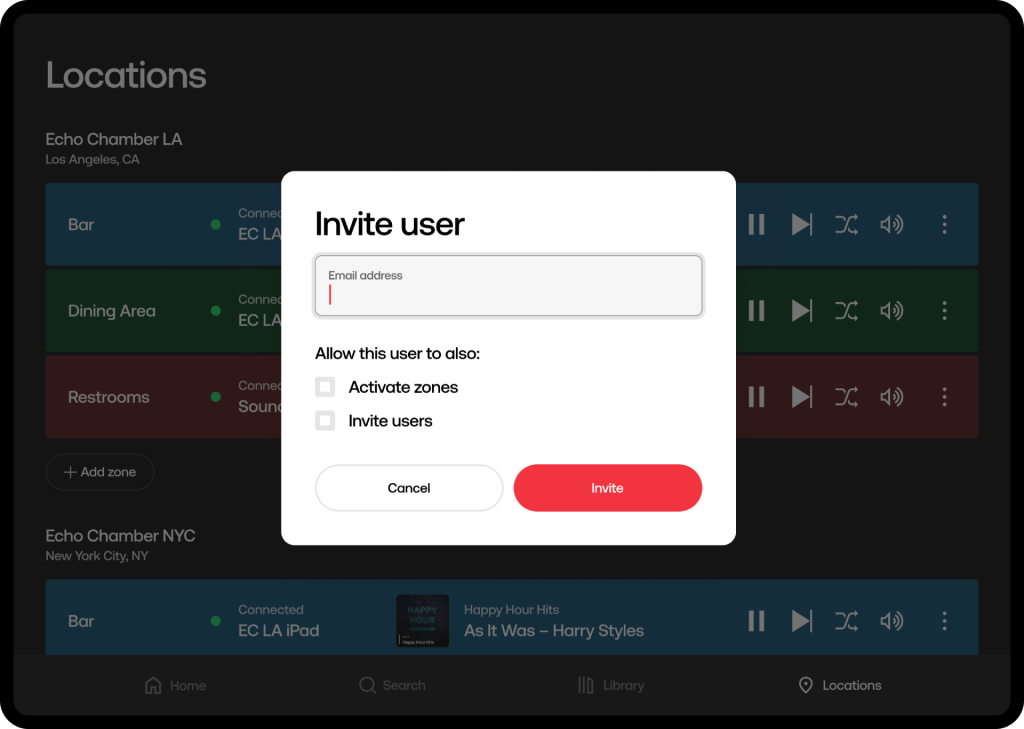This screenshot has width=1024, height=729.
Task: Skip to next track in Dining Area
Action: pyautogui.click(x=801, y=310)
